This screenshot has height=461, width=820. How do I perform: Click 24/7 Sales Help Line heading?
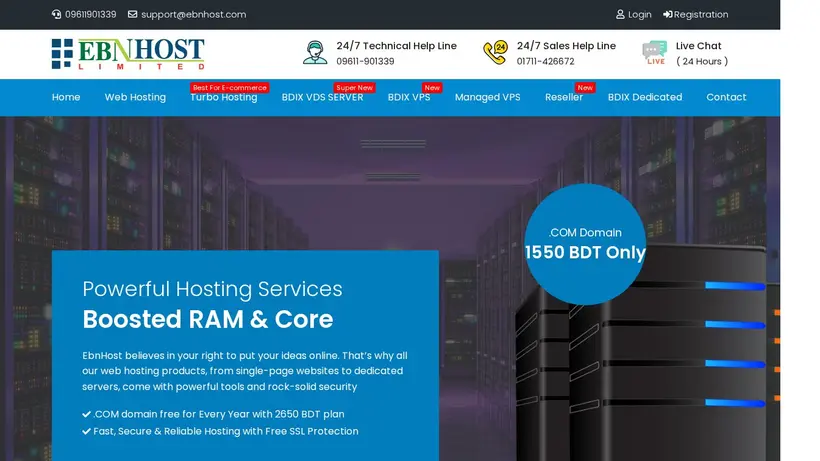point(566,46)
